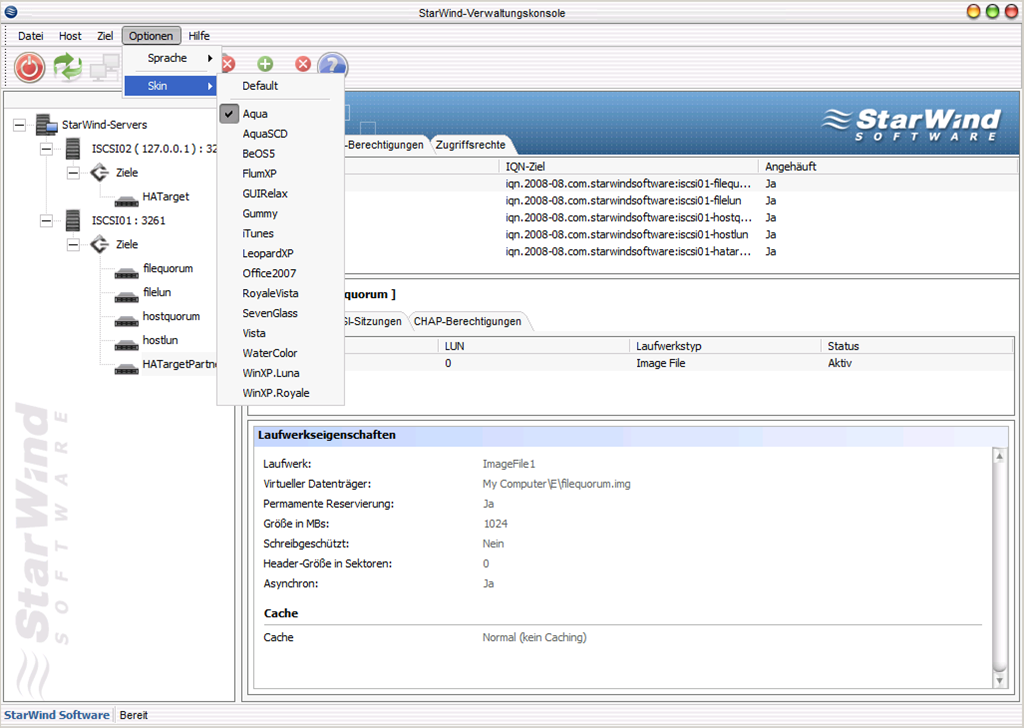Apply the WinXP.Luna skin
Image resolution: width=1024 pixels, height=728 pixels.
point(271,373)
